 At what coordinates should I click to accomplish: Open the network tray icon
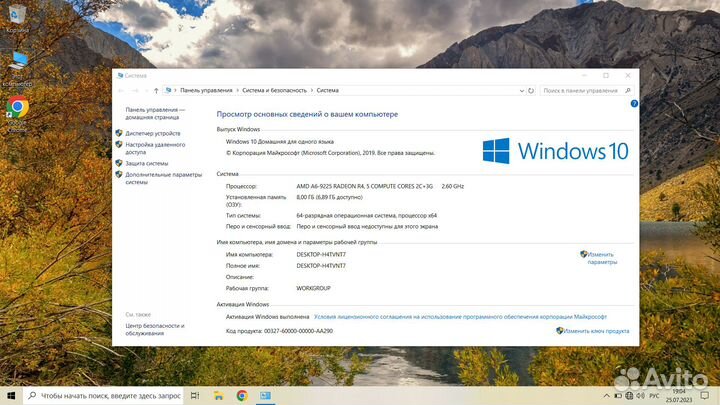pos(629,395)
